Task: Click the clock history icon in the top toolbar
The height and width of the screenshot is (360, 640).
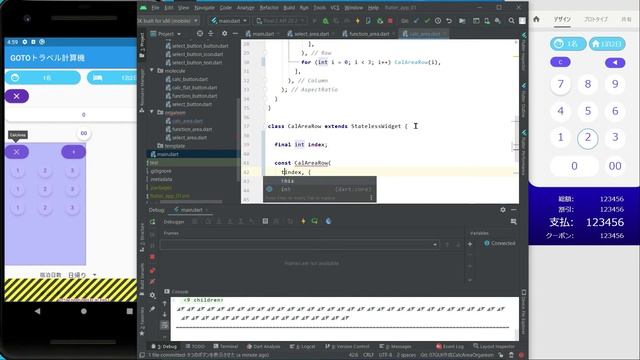Action: point(438,21)
